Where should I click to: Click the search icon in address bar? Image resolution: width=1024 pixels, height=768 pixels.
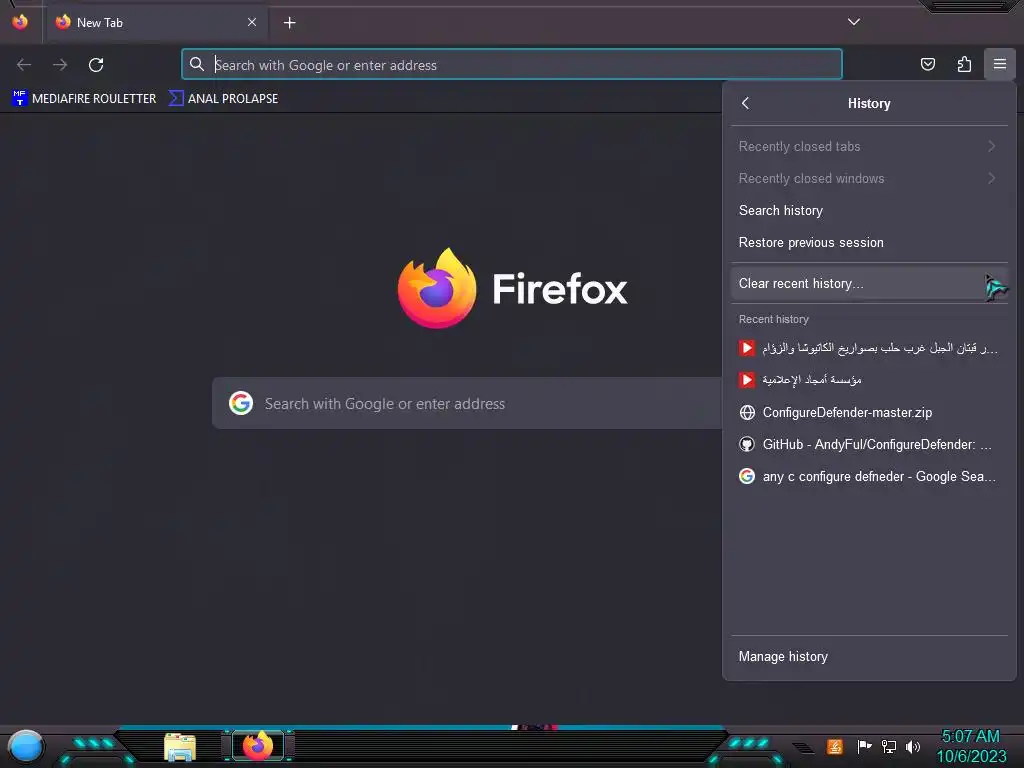point(197,64)
